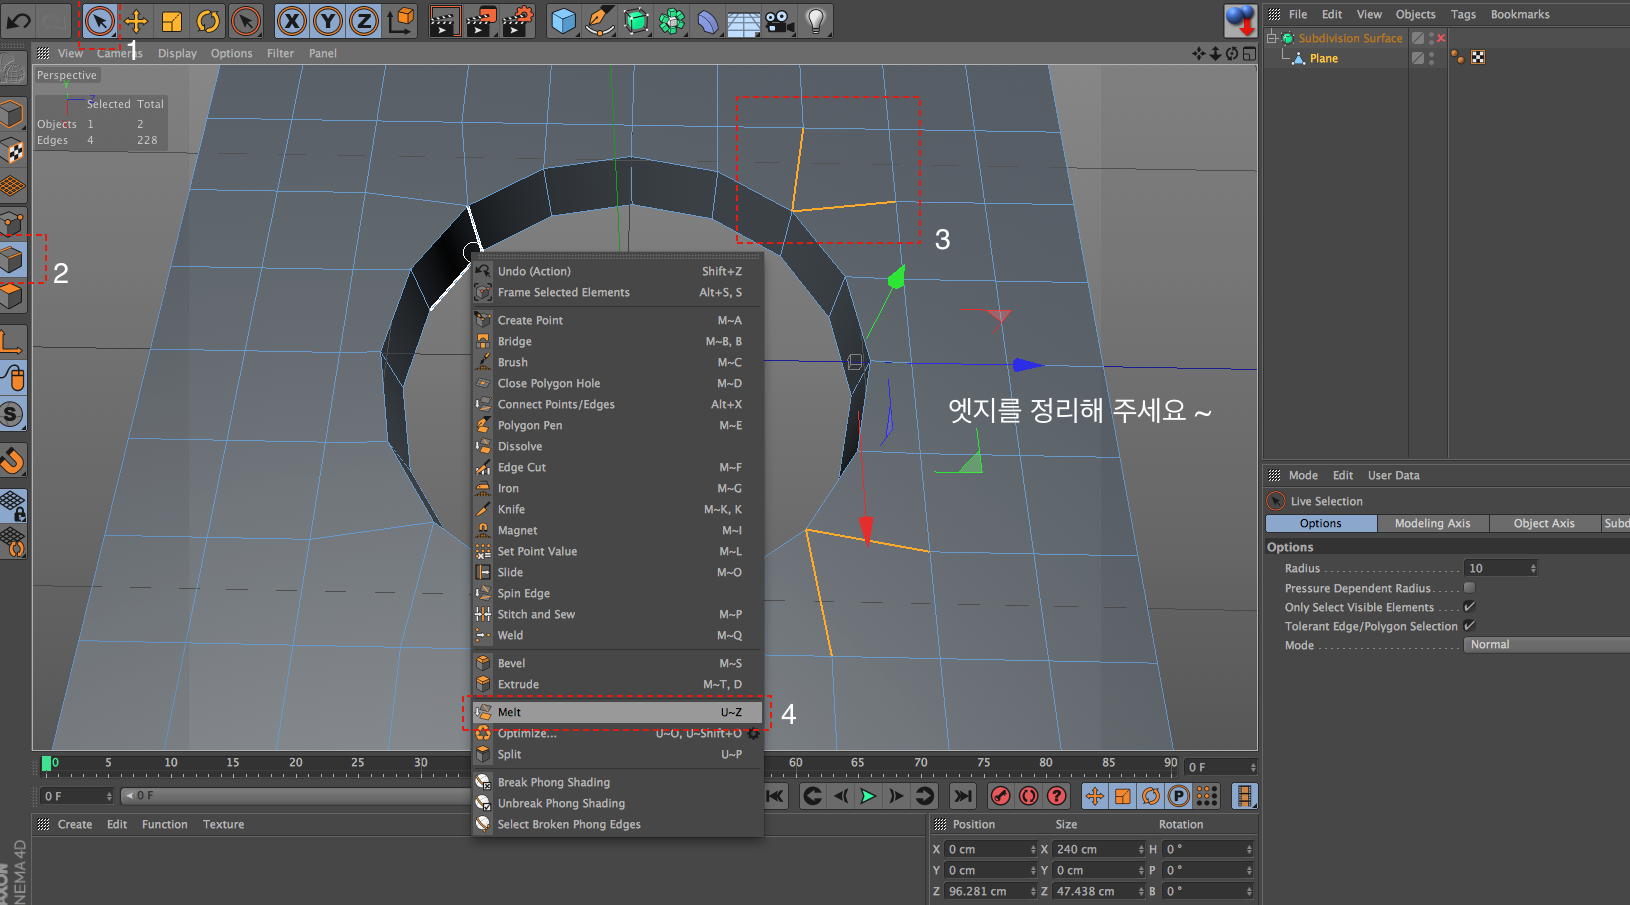The width and height of the screenshot is (1630, 905).
Task: Select the Scale tool
Action: click(x=172, y=20)
